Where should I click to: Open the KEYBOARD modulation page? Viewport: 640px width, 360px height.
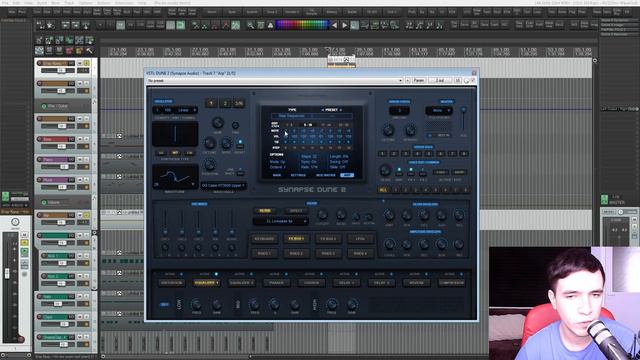tap(264, 239)
